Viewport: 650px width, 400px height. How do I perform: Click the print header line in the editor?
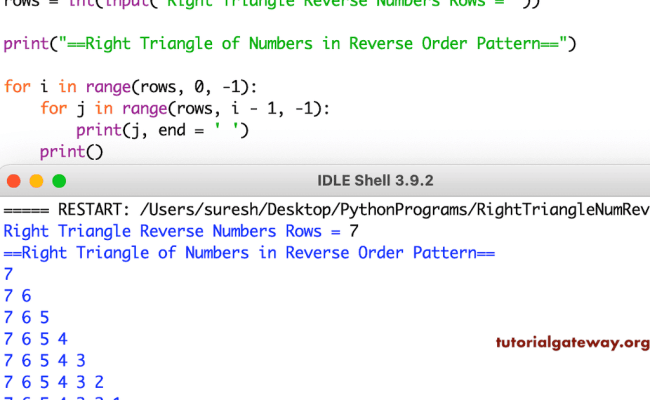(290, 44)
